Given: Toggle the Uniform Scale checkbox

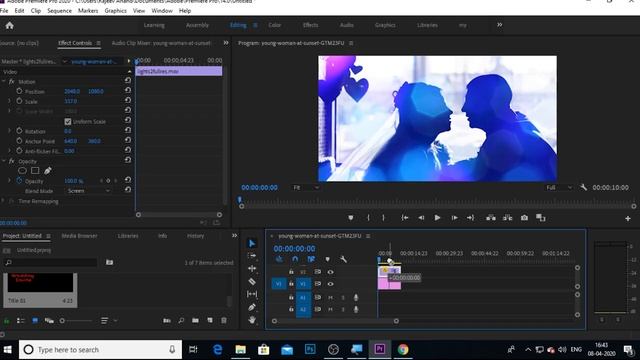Looking at the screenshot, I should 68,122.
